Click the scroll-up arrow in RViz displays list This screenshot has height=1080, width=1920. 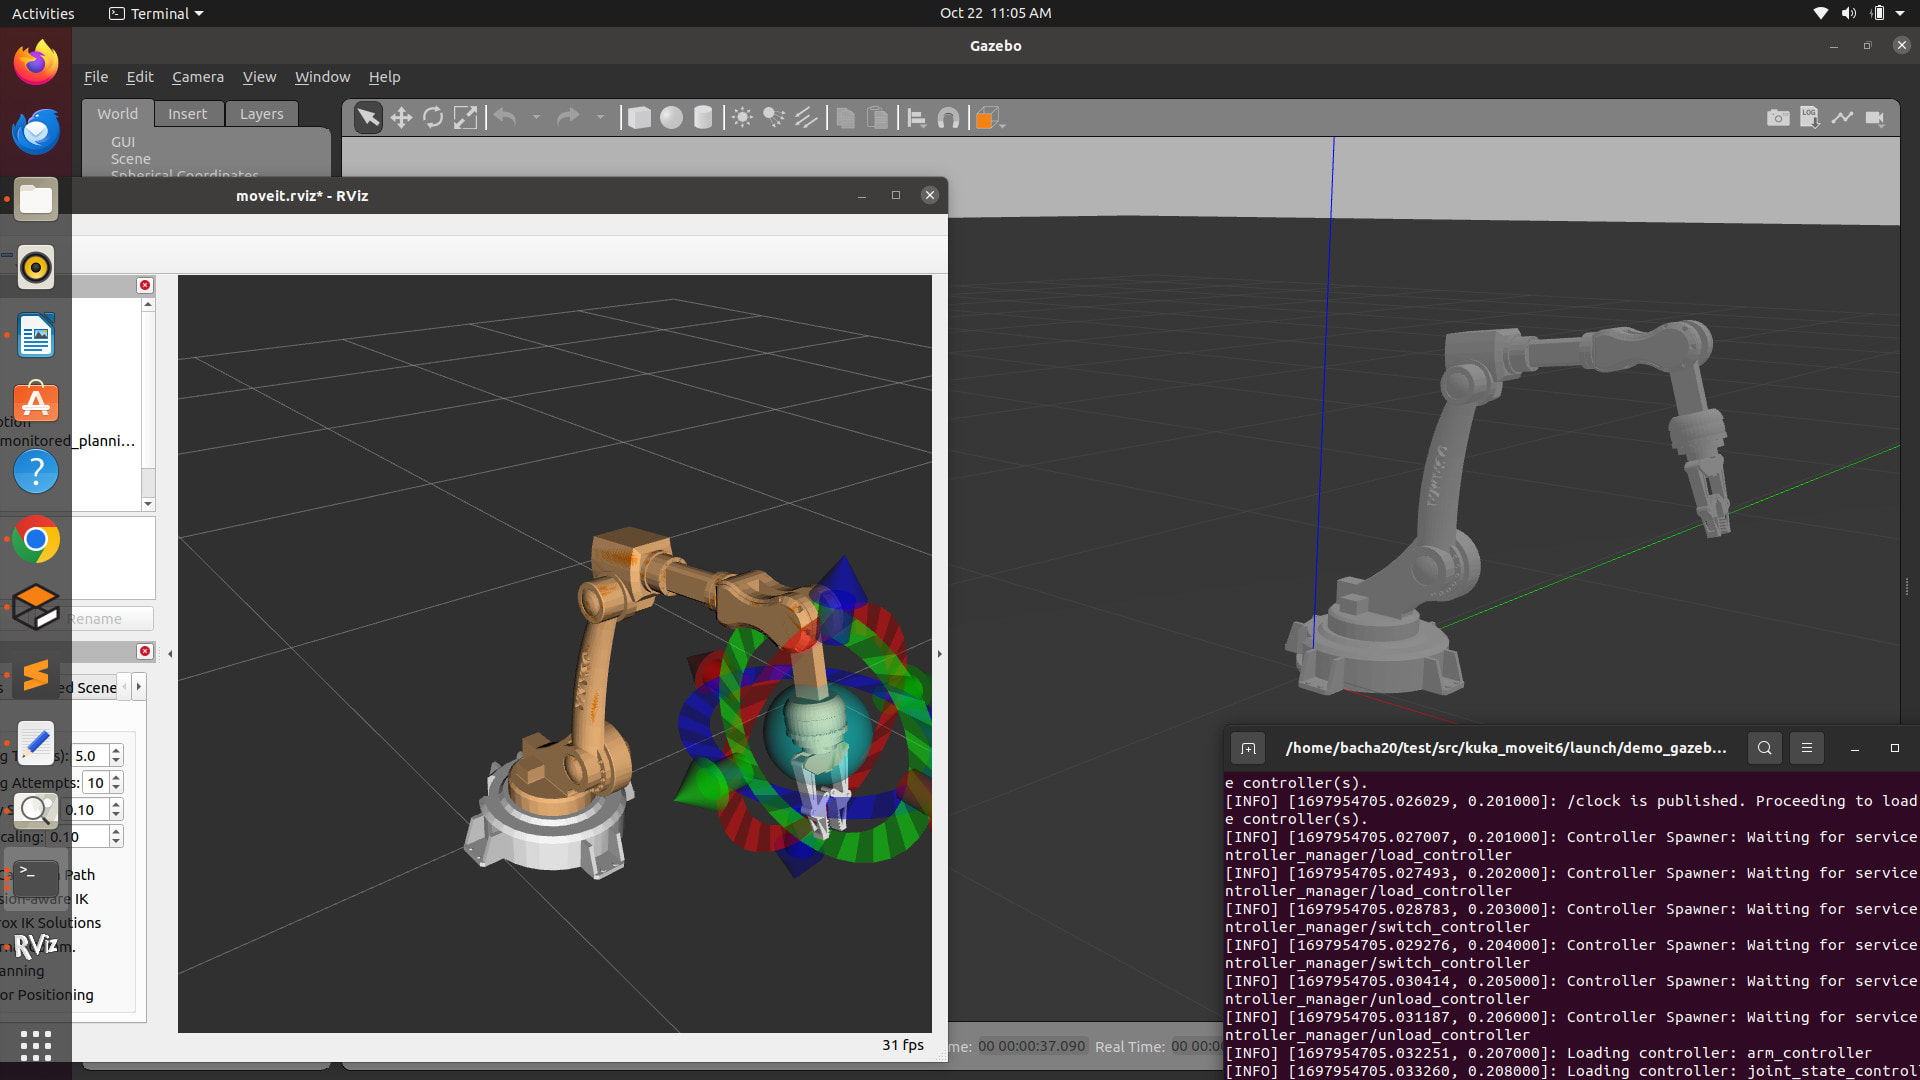click(x=148, y=304)
